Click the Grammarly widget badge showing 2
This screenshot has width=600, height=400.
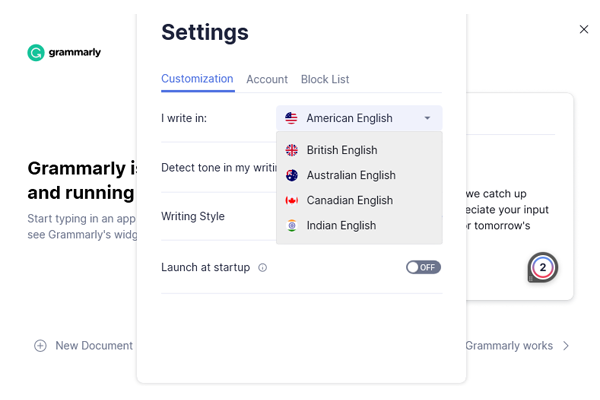tap(543, 267)
